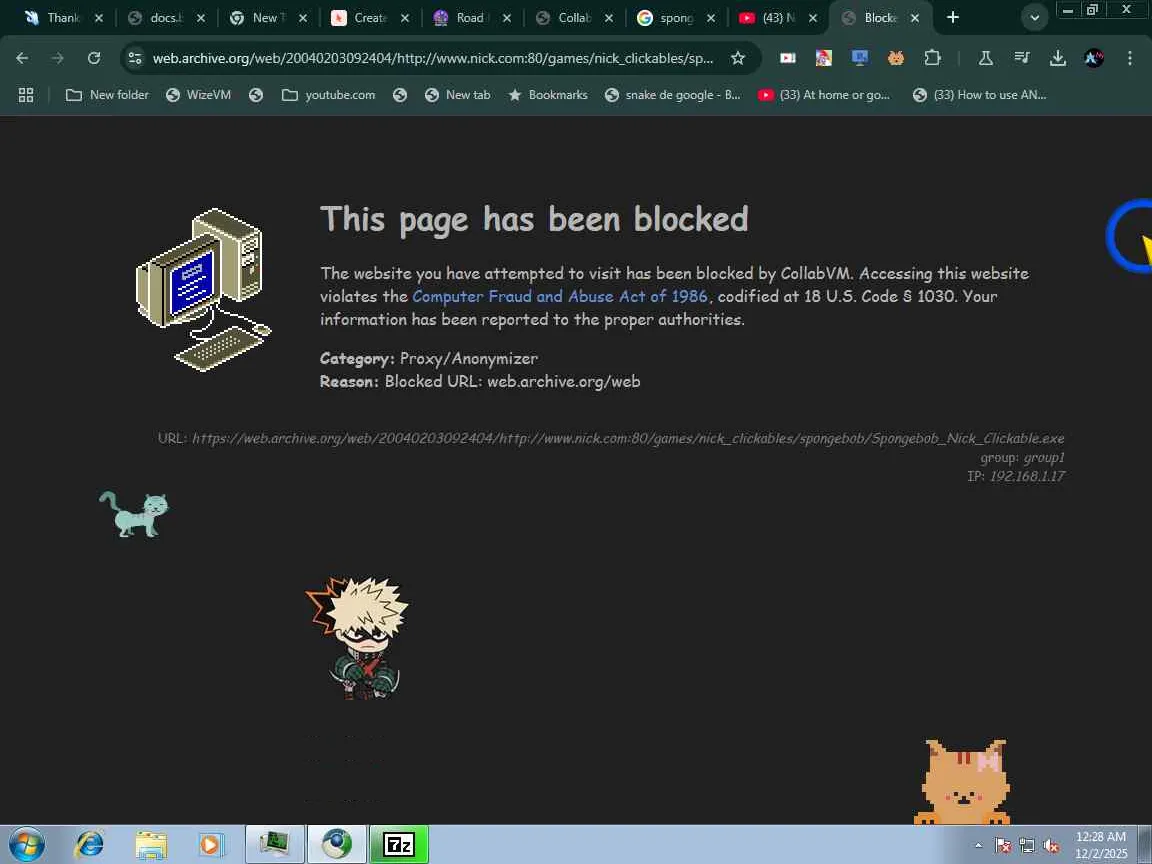Image resolution: width=1152 pixels, height=864 pixels.
Task: Click the spiky-haired character sprite
Action: point(357,638)
